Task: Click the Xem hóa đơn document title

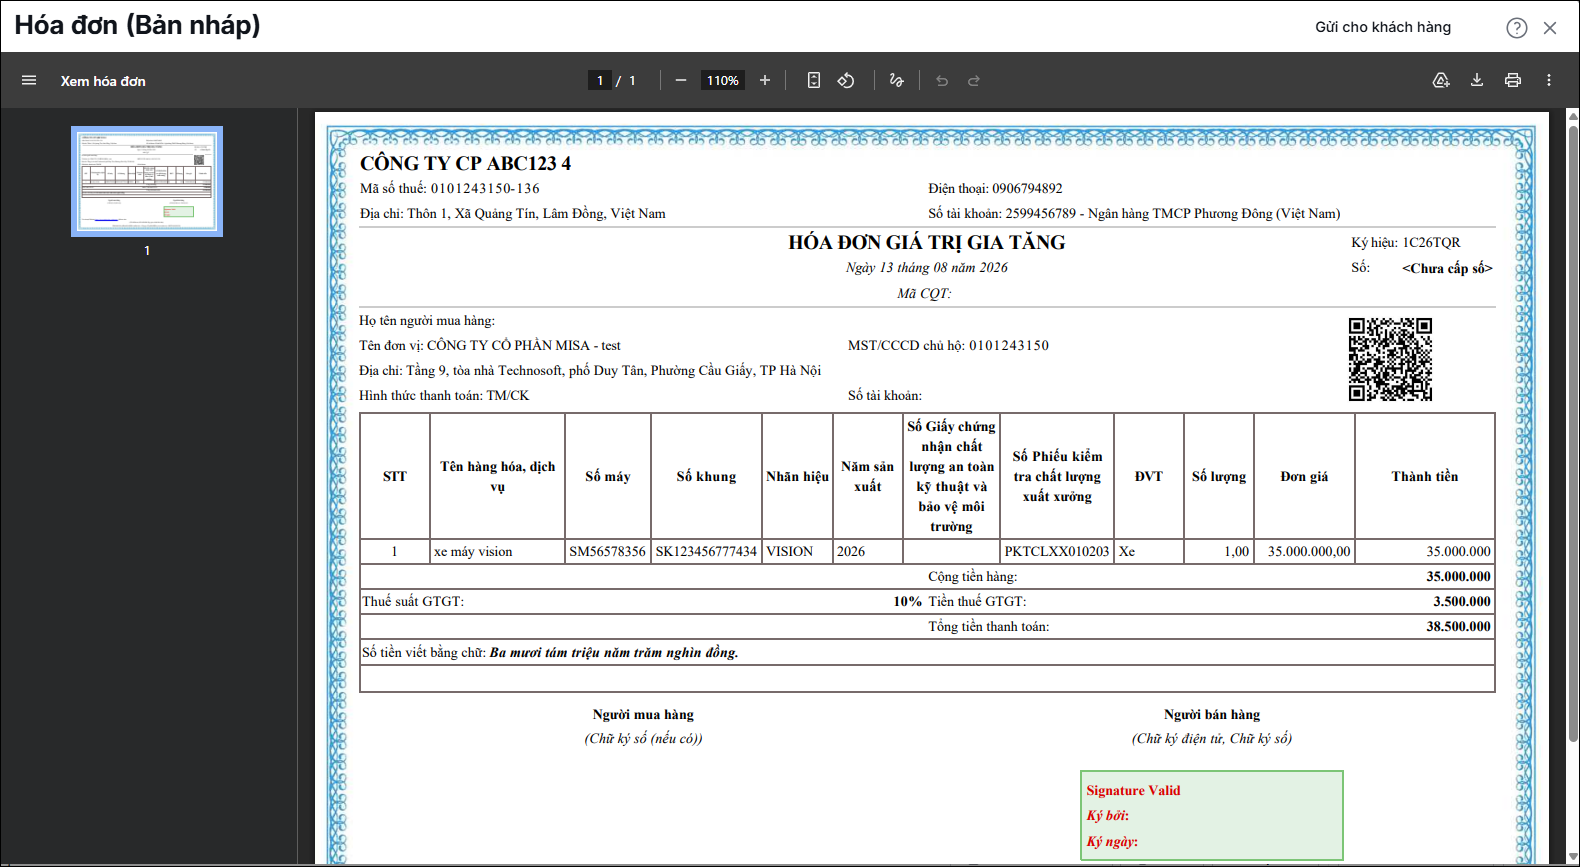Action: point(103,81)
